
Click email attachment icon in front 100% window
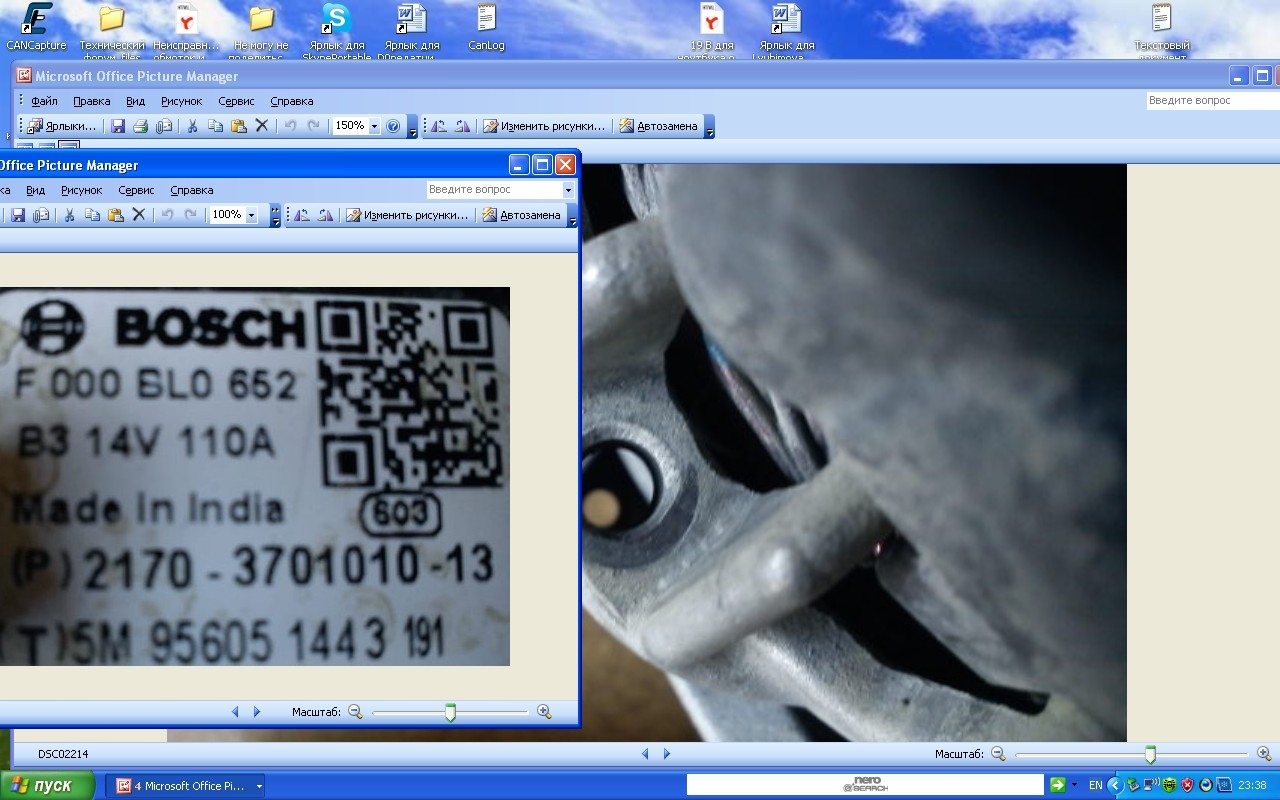[41, 215]
